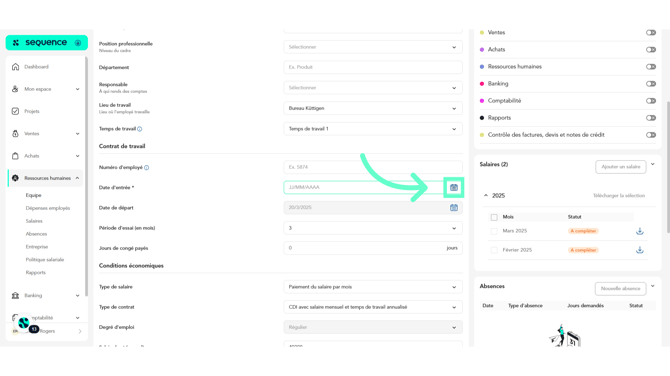This screenshot has width=670, height=376.
Task: Open the Entreprise submenu item
Action: (x=37, y=247)
